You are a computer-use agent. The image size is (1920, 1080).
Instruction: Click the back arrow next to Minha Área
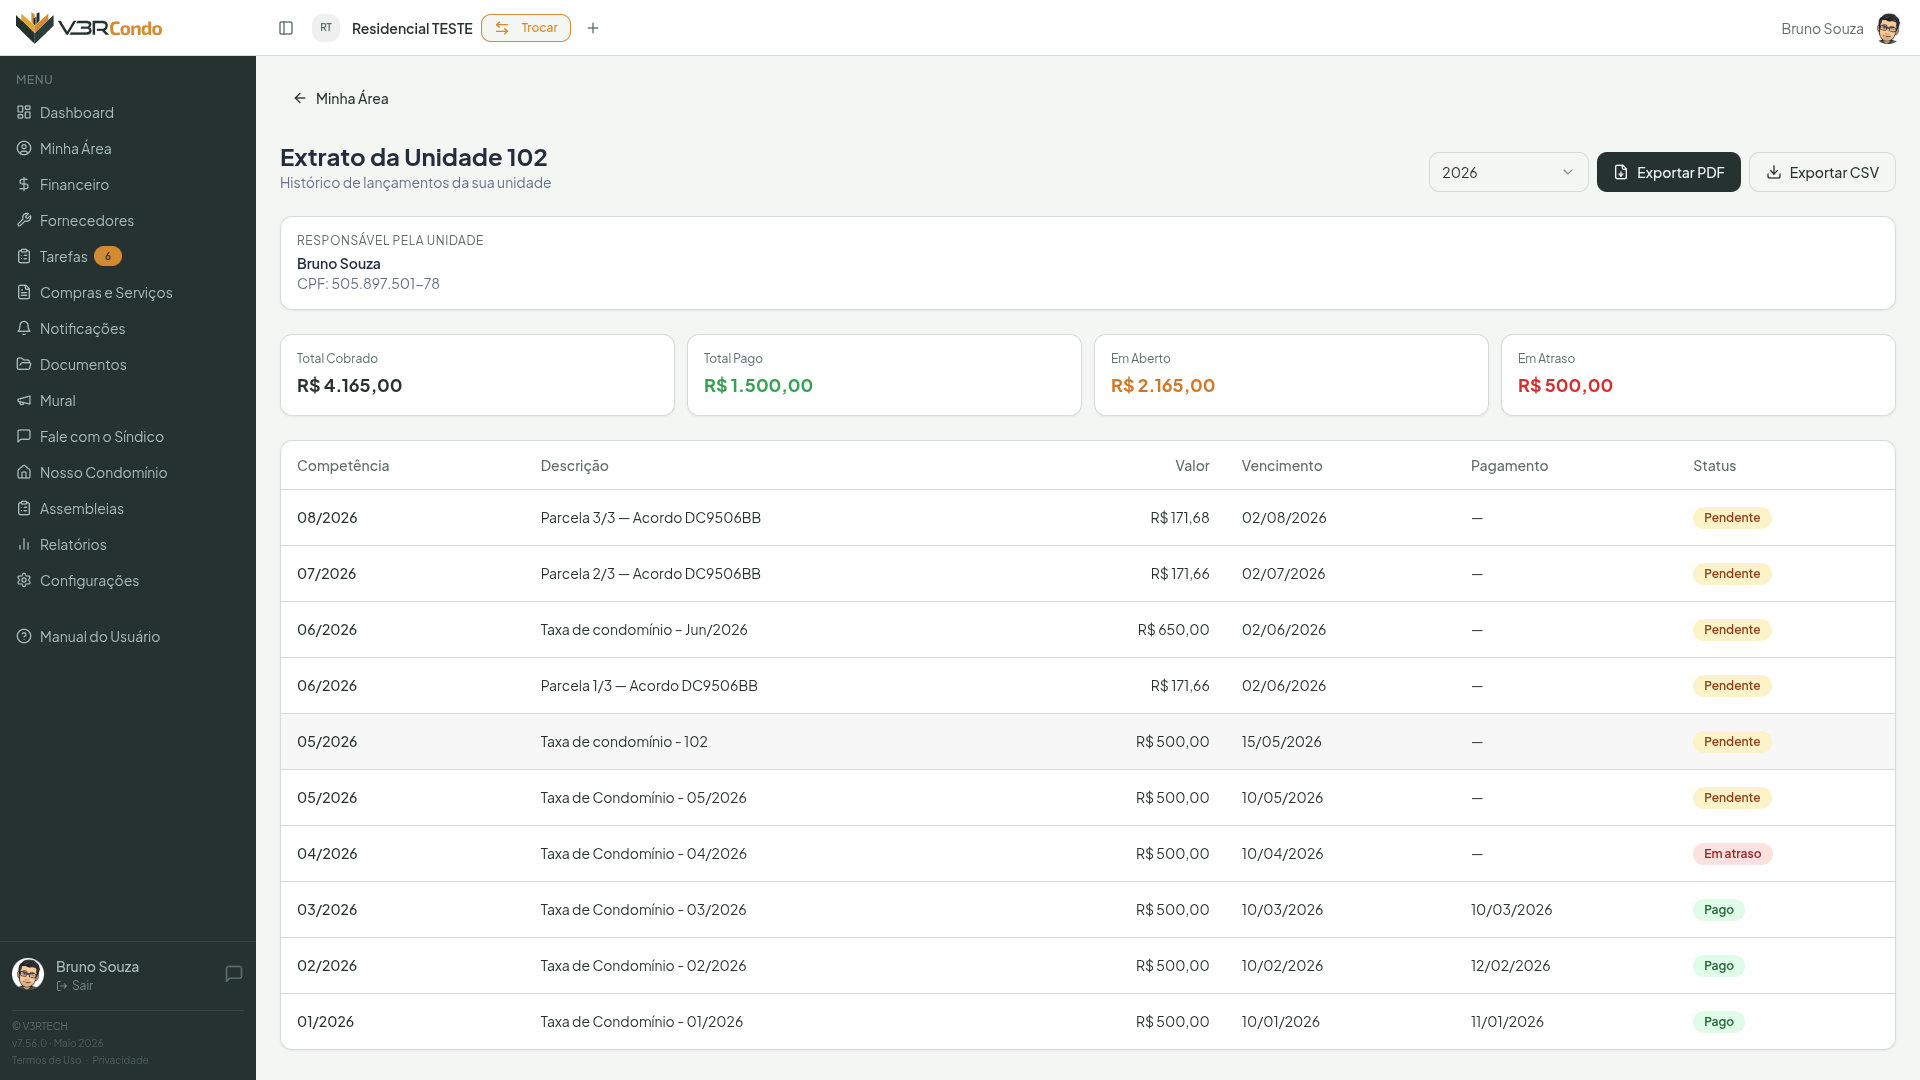pyautogui.click(x=300, y=98)
